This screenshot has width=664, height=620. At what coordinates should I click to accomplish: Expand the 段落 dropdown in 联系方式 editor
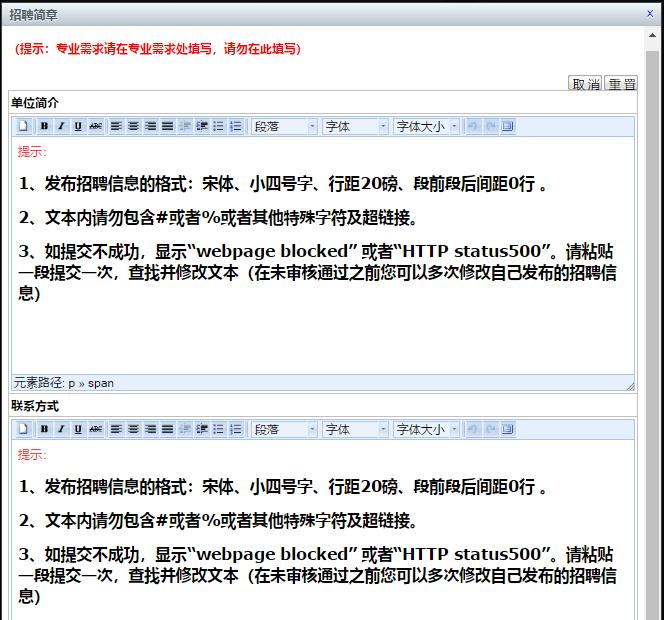pyautogui.click(x=284, y=429)
